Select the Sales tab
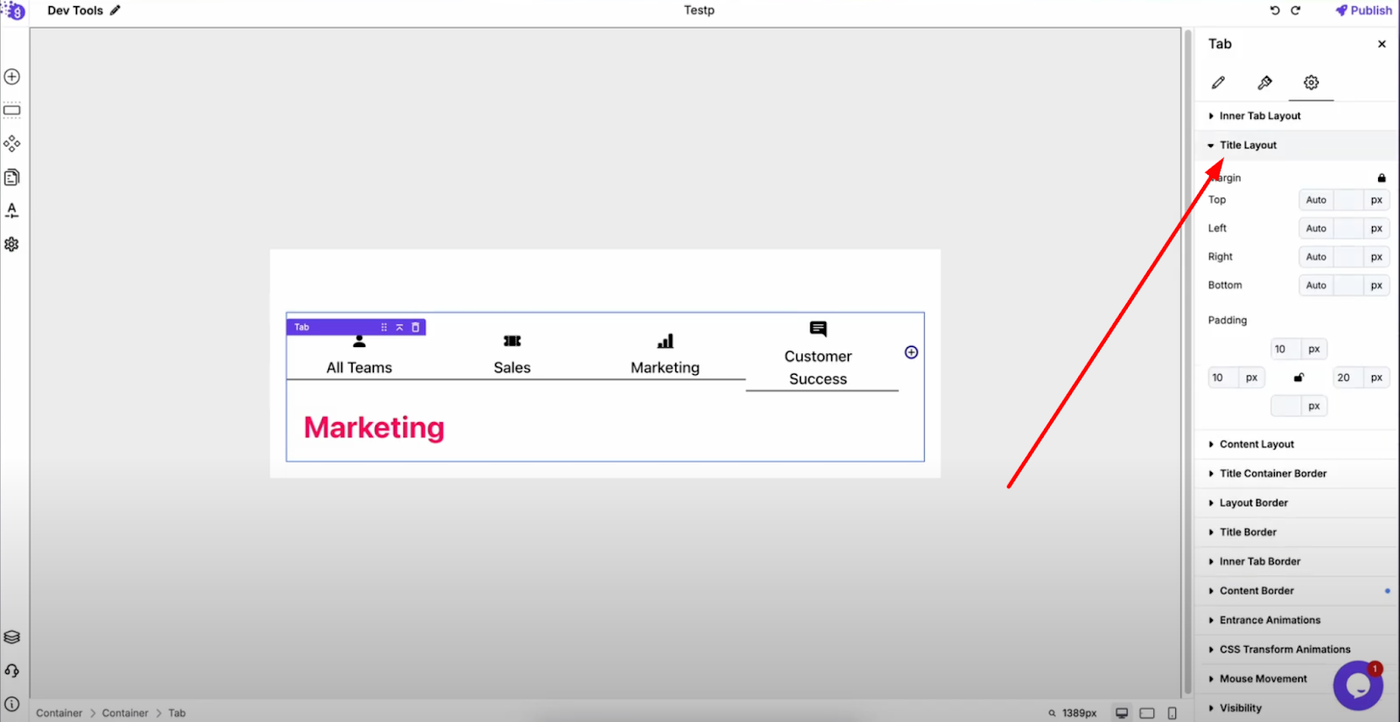1400x722 pixels. tap(512, 355)
